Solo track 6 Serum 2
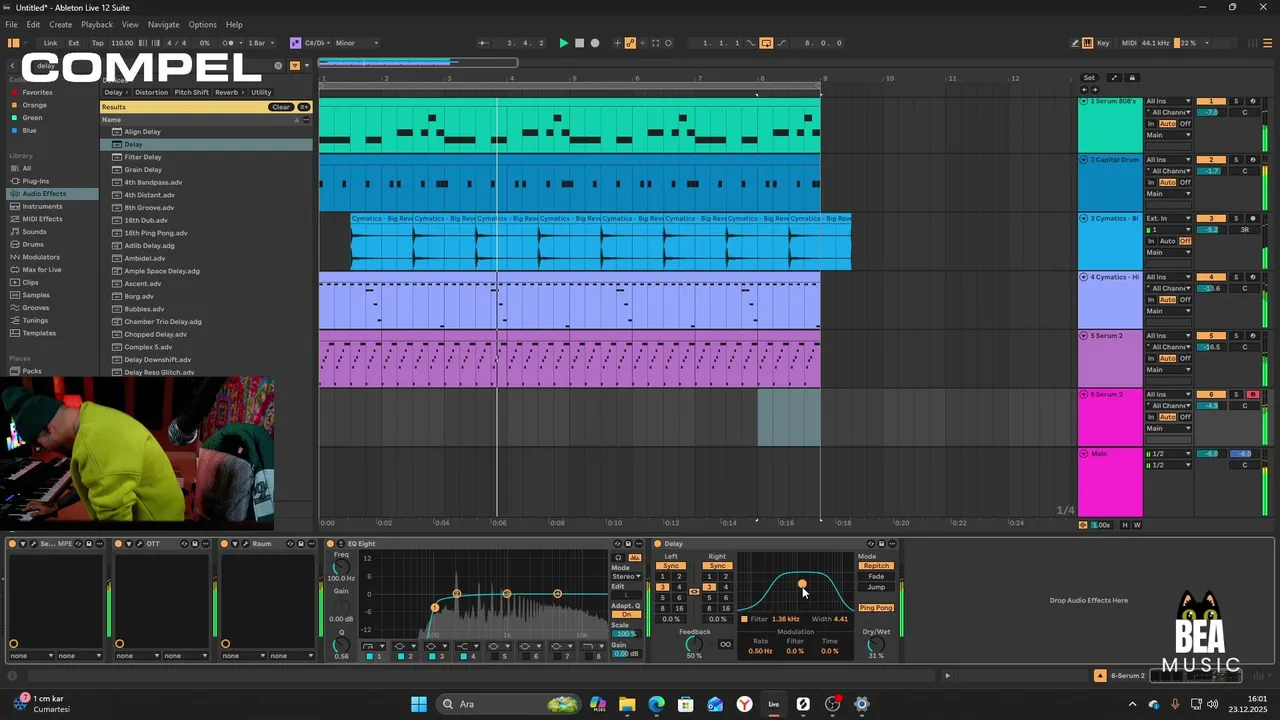The image size is (1280, 720). pyautogui.click(x=1236, y=394)
